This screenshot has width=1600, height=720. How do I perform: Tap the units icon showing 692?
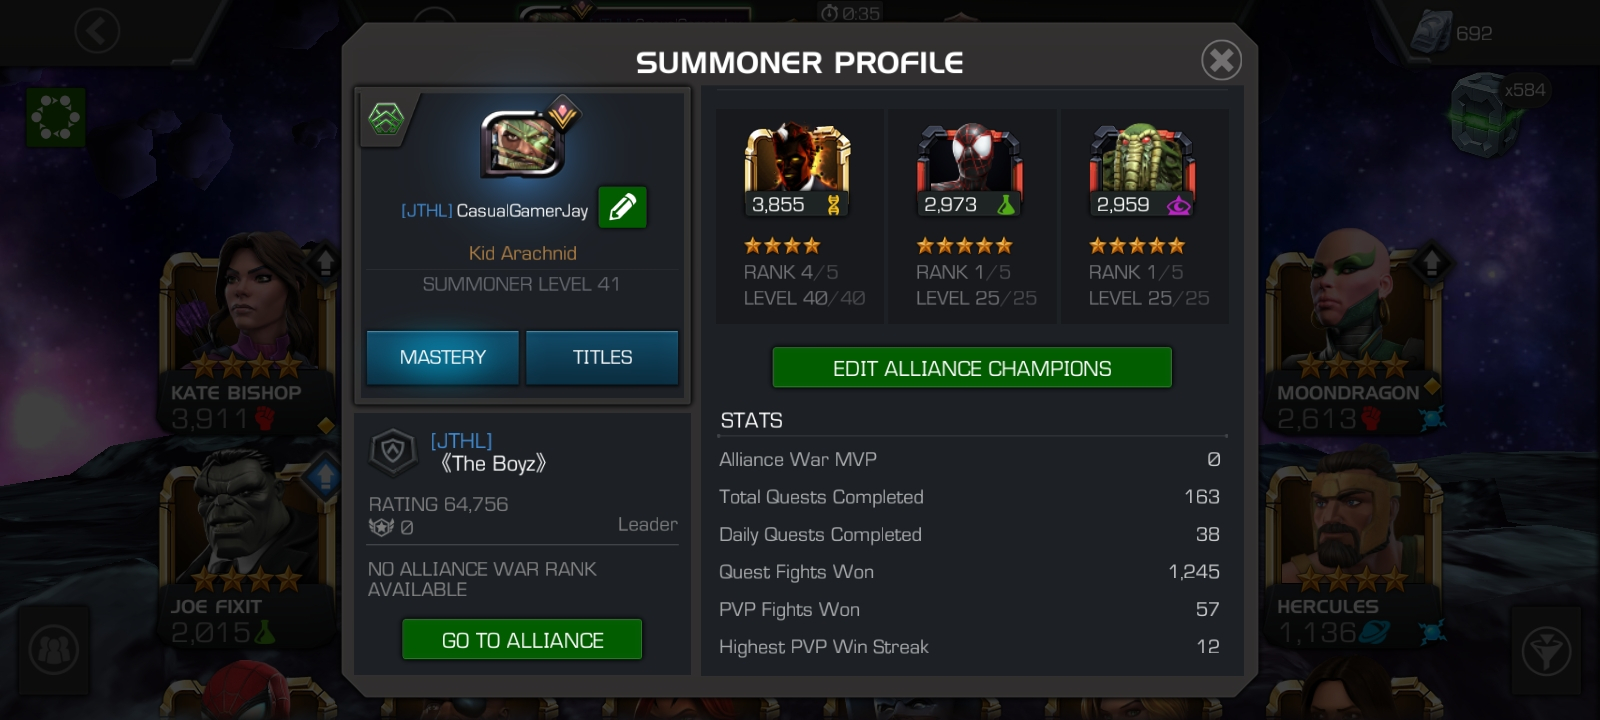click(x=1454, y=32)
